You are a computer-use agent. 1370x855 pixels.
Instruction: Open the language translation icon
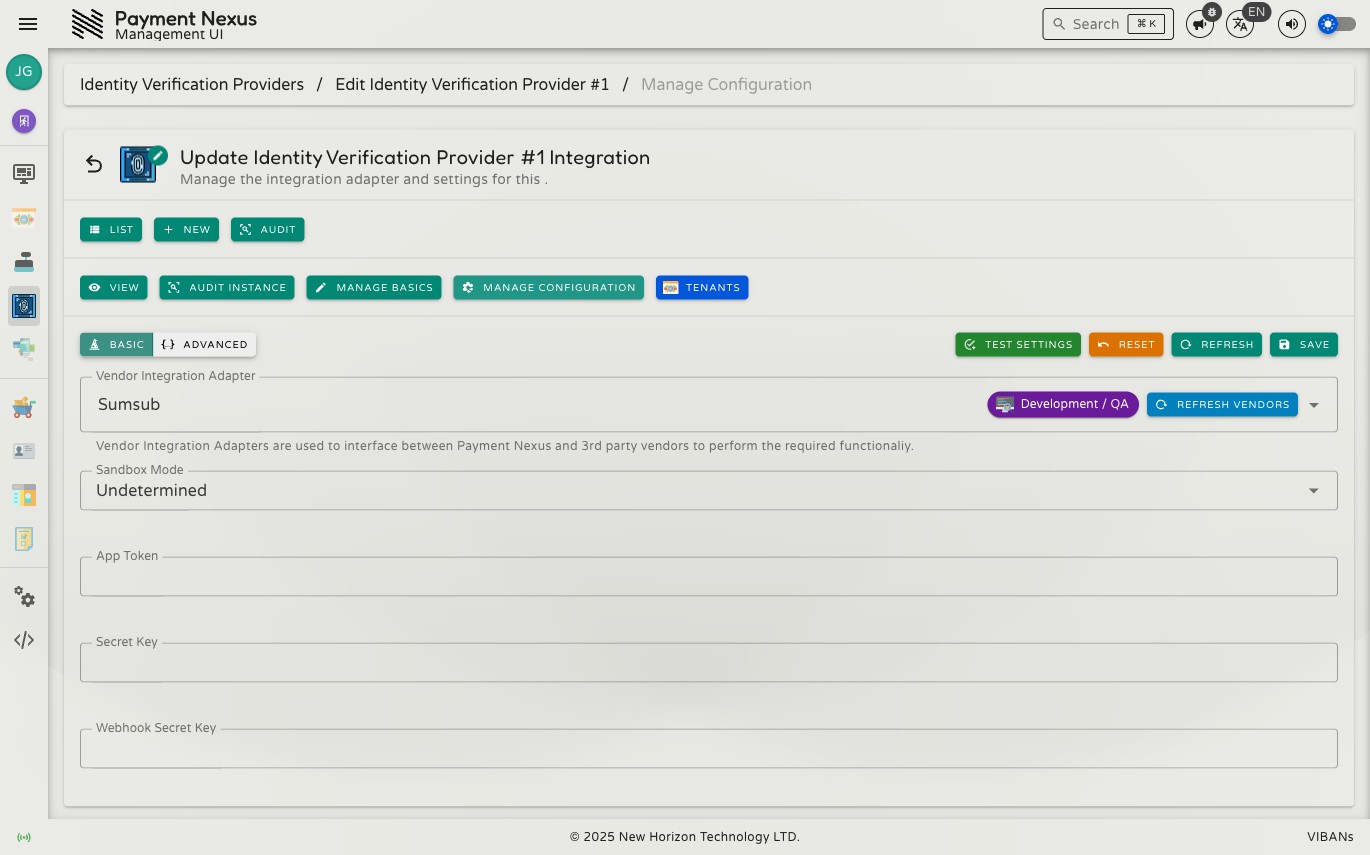(1240, 24)
